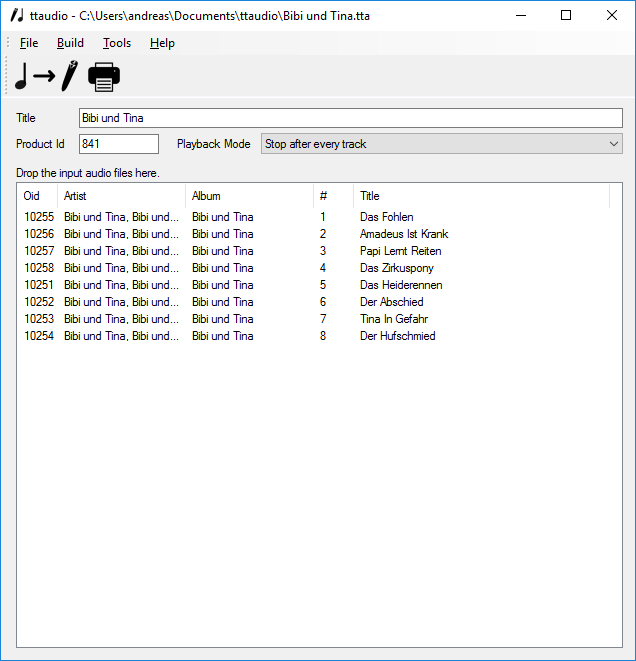Screen dimensions: 636x661
Task: Select the row with Oid 10255
Action: (314, 217)
